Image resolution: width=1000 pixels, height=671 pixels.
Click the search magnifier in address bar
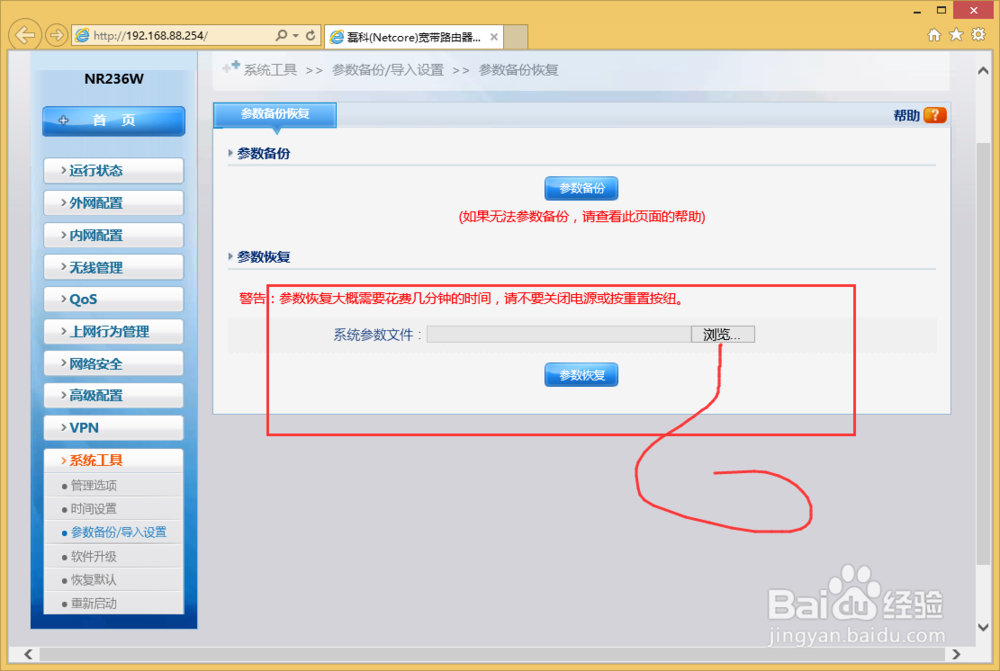(281, 36)
